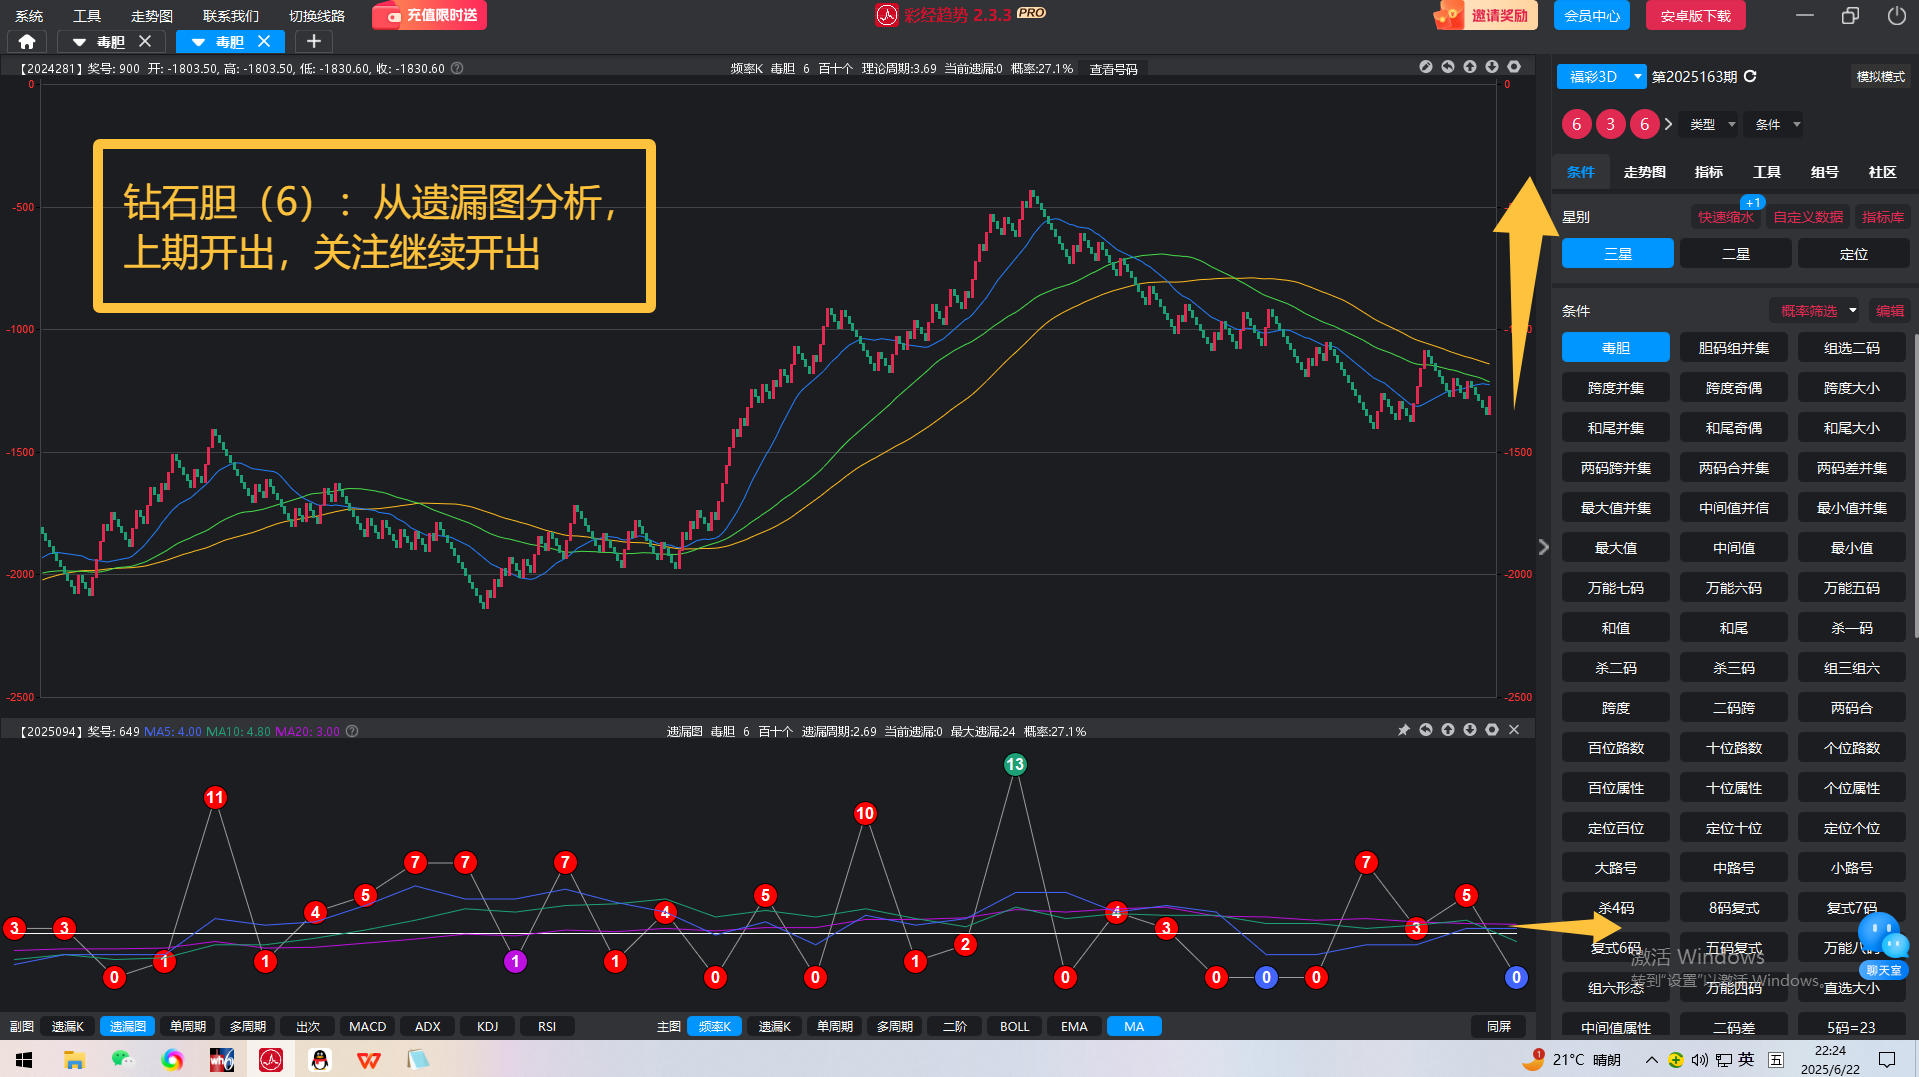The image size is (1919, 1077).
Task: Open the chat room robot icon
Action: (1884, 945)
